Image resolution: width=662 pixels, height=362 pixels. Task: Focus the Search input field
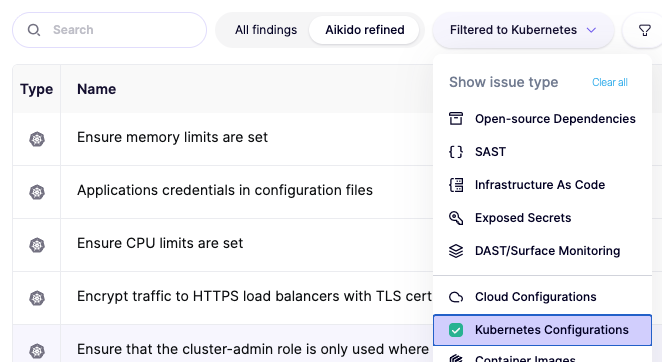coord(109,30)
